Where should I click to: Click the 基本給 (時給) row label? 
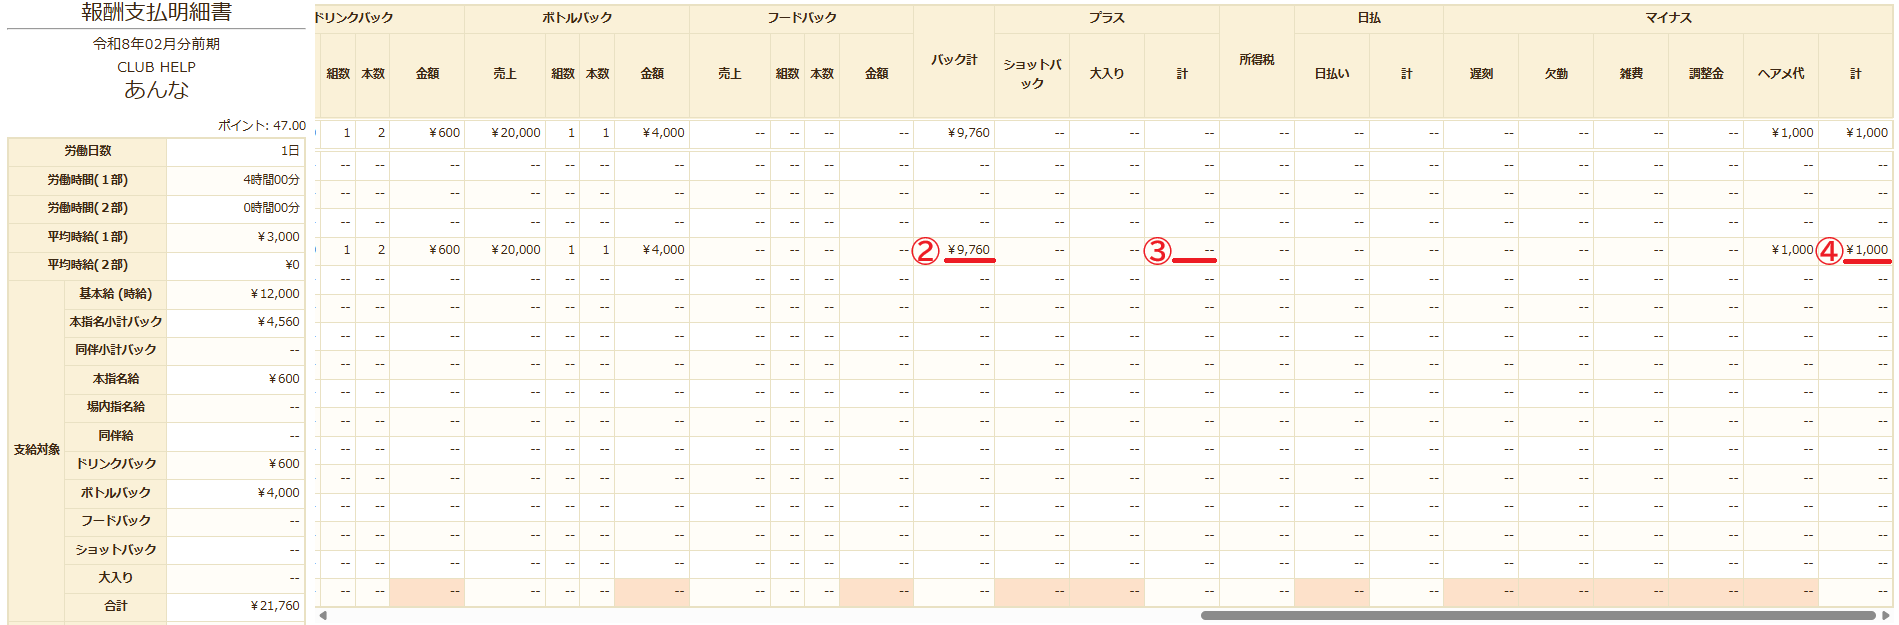[x=115, y=294]
